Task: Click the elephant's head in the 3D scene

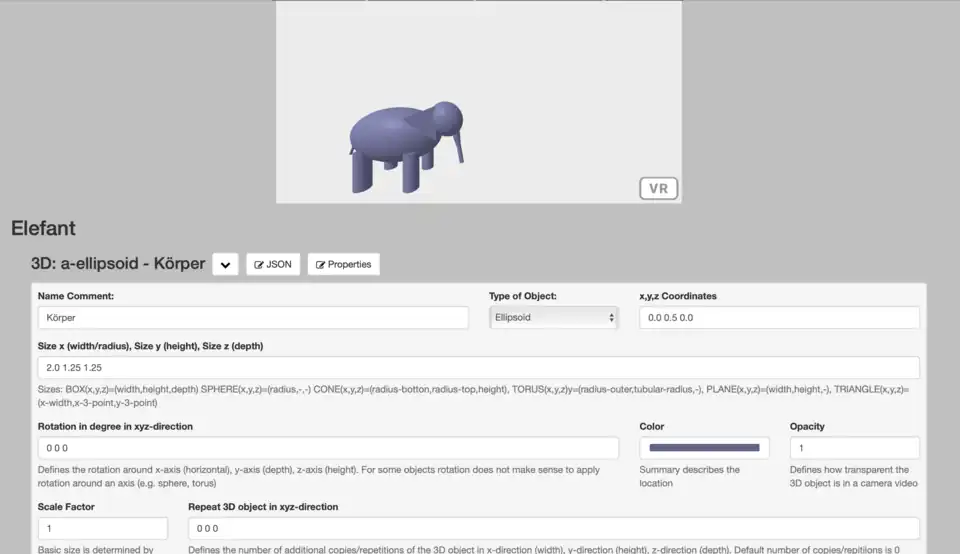Action: (x=445, y=116)
